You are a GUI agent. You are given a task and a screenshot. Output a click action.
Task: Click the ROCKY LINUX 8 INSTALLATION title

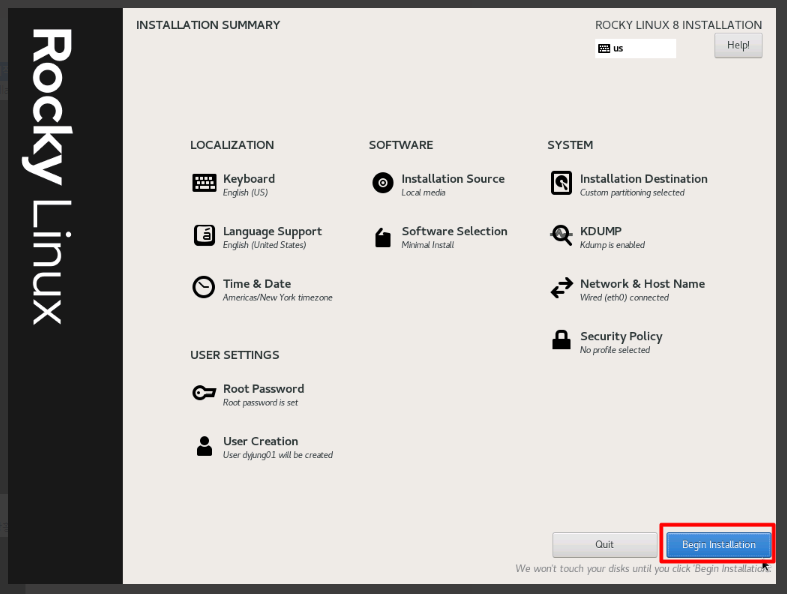pos(679,25)
